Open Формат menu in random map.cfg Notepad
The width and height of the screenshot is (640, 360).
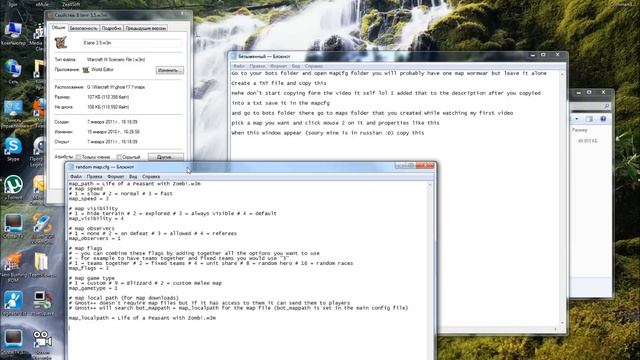pos(116,177)
